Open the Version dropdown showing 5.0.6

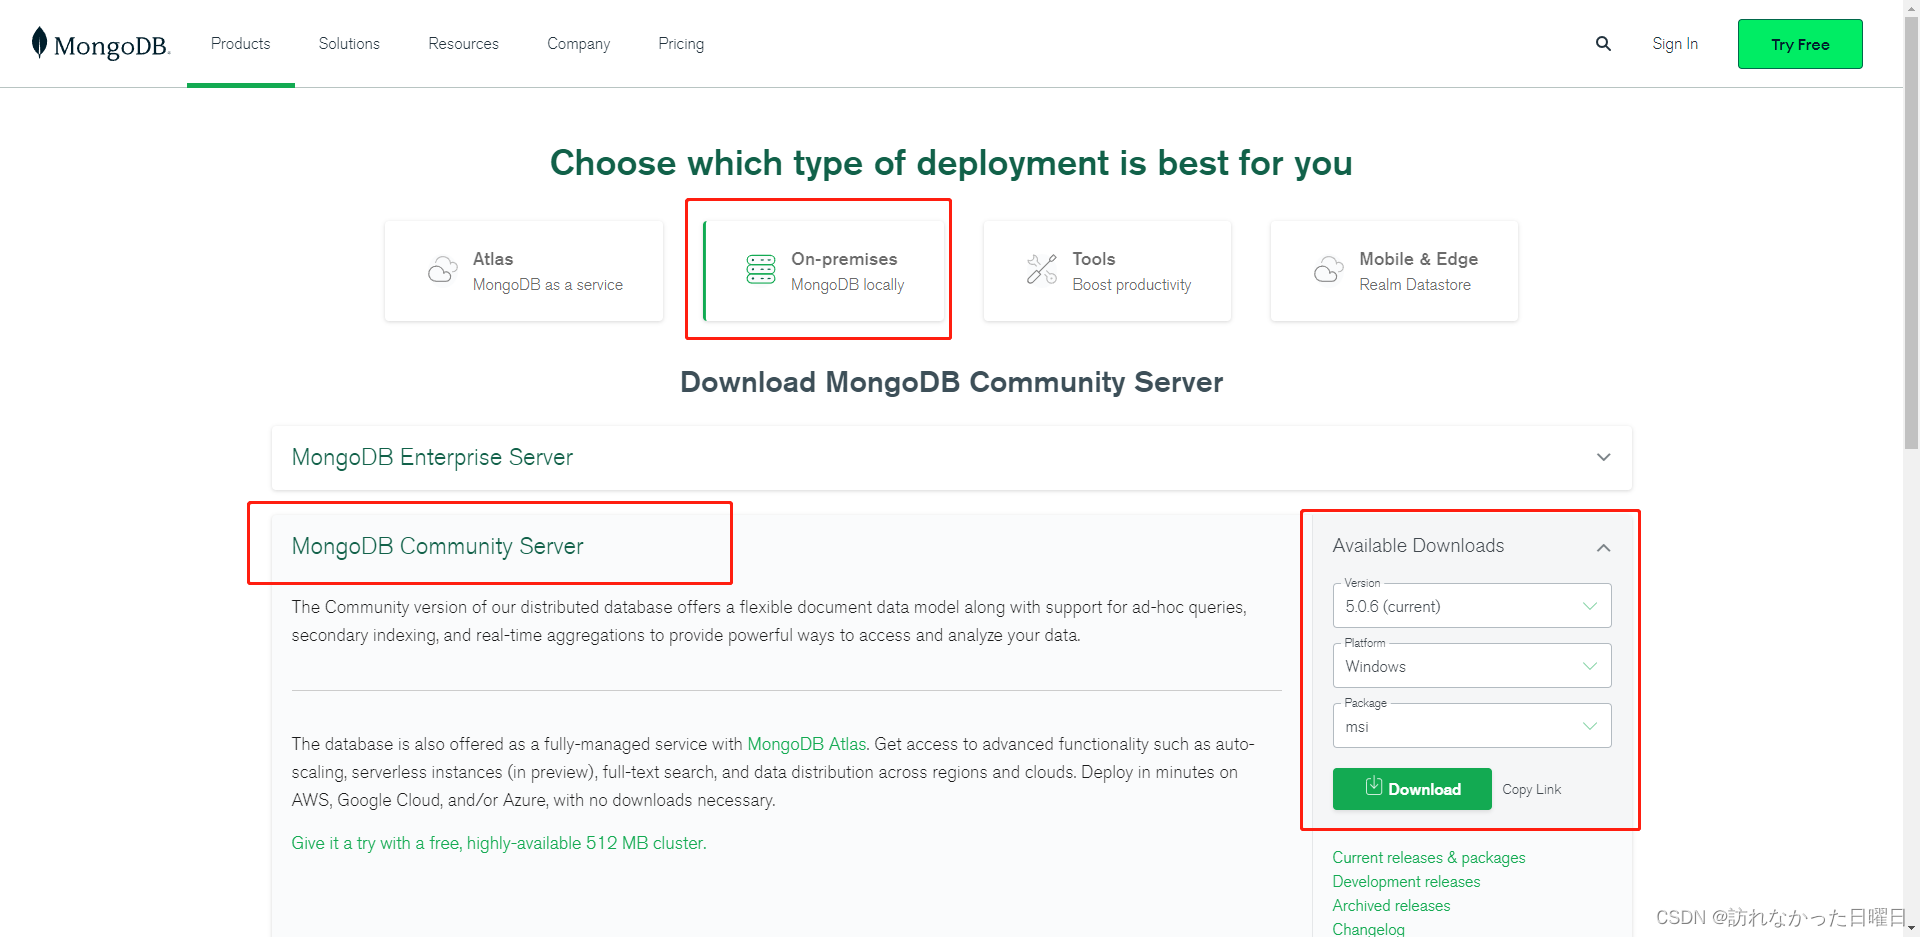coord(1471,606)
